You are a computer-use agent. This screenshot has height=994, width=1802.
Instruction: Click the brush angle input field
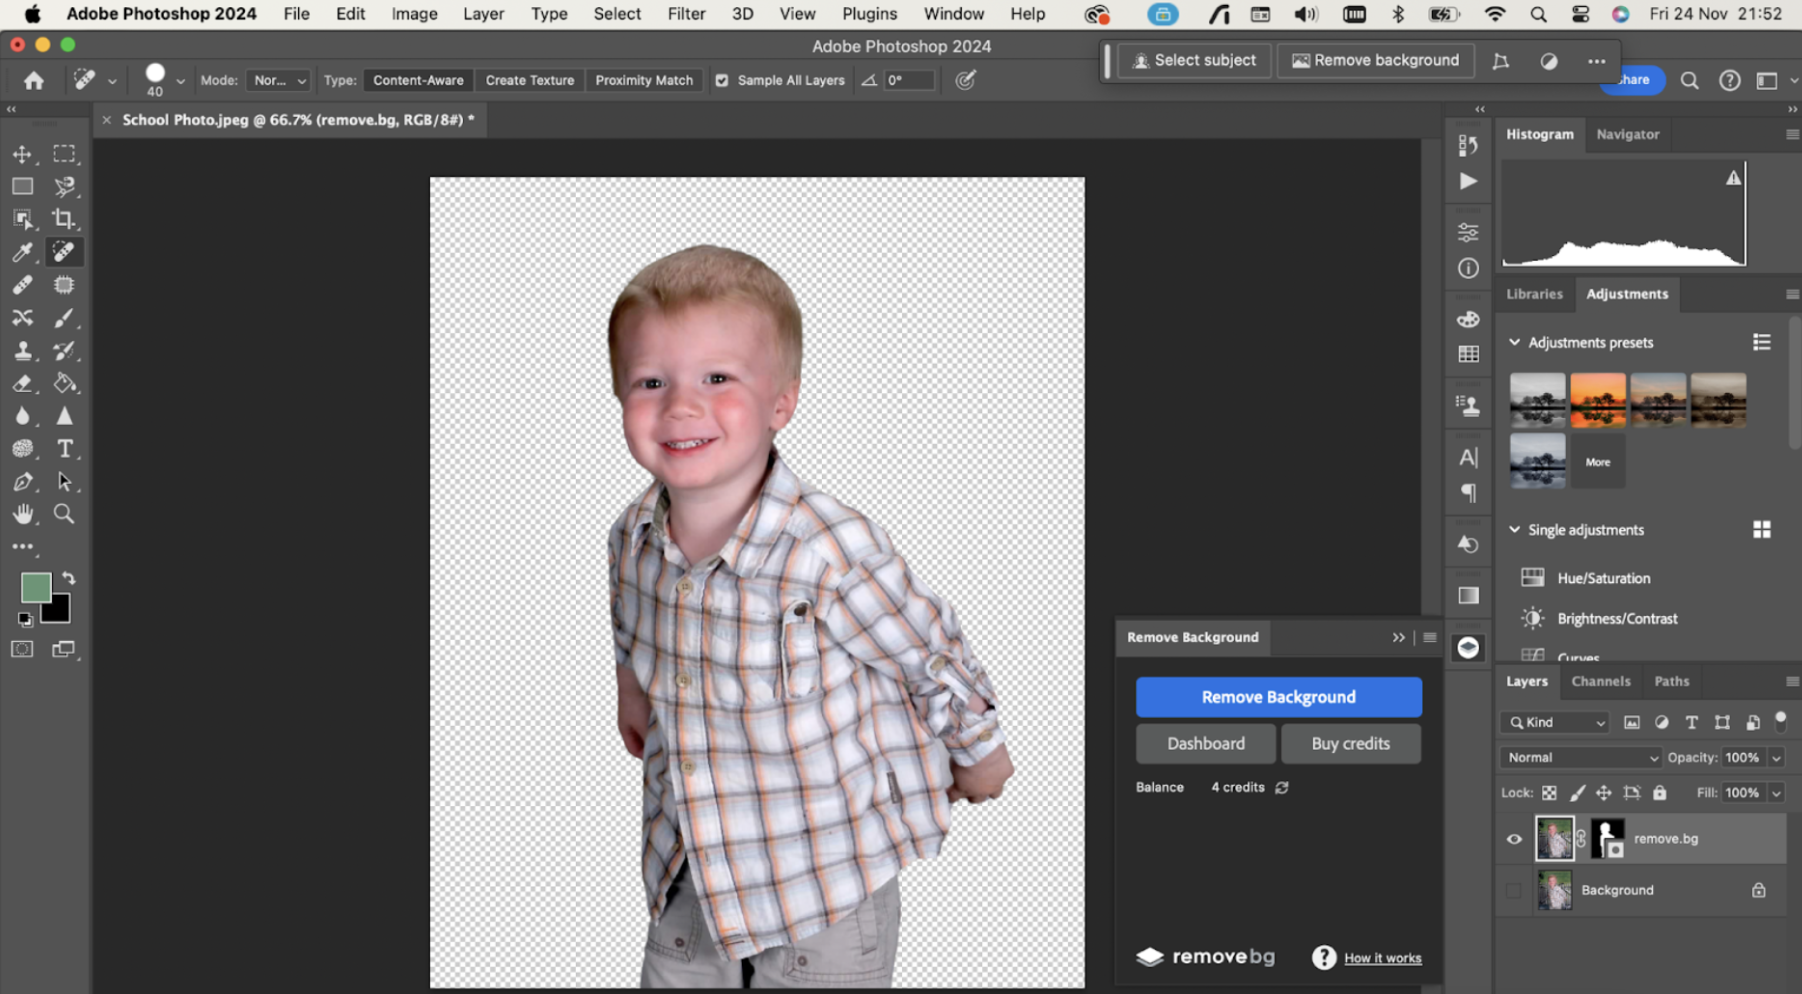(x=909, y=80)
